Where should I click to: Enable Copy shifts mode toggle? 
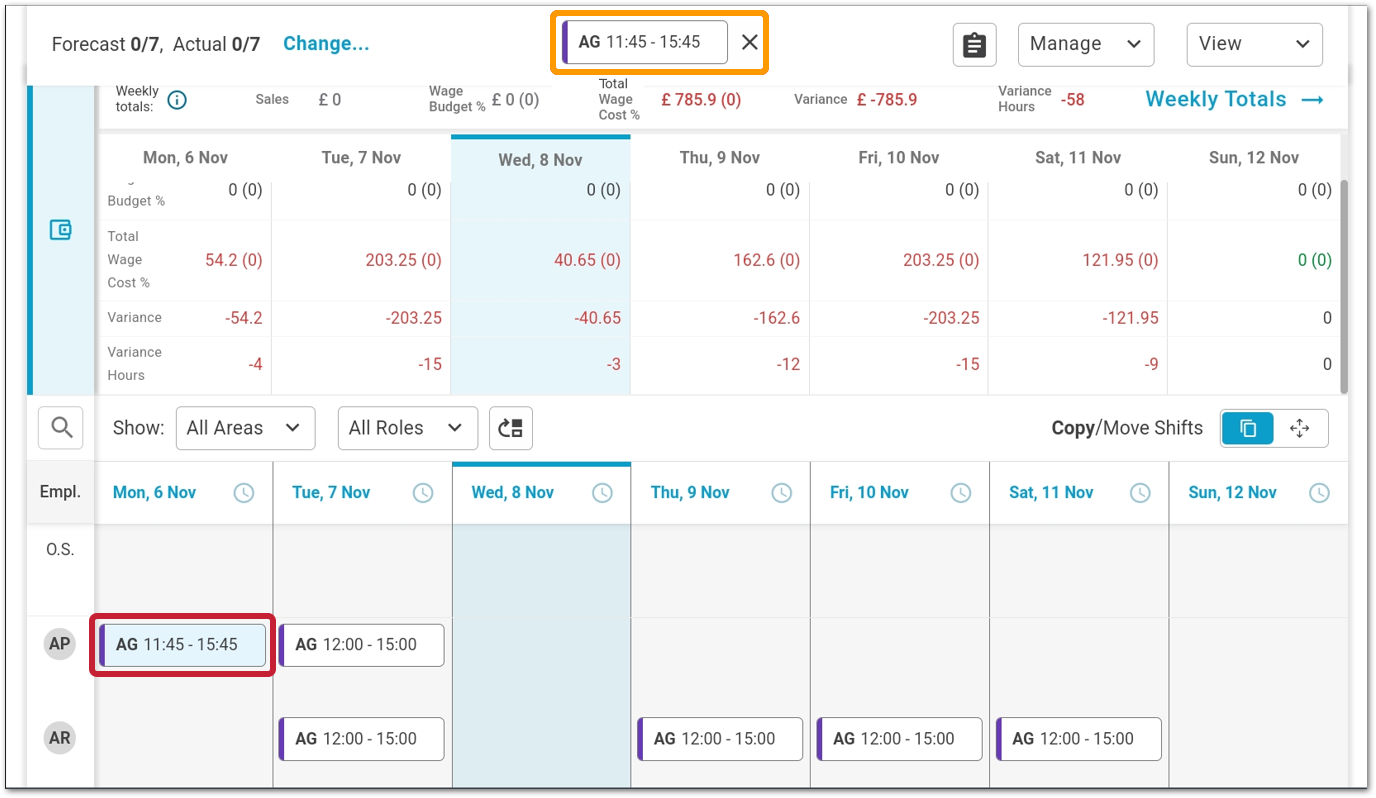click(x=1247, y=428)
